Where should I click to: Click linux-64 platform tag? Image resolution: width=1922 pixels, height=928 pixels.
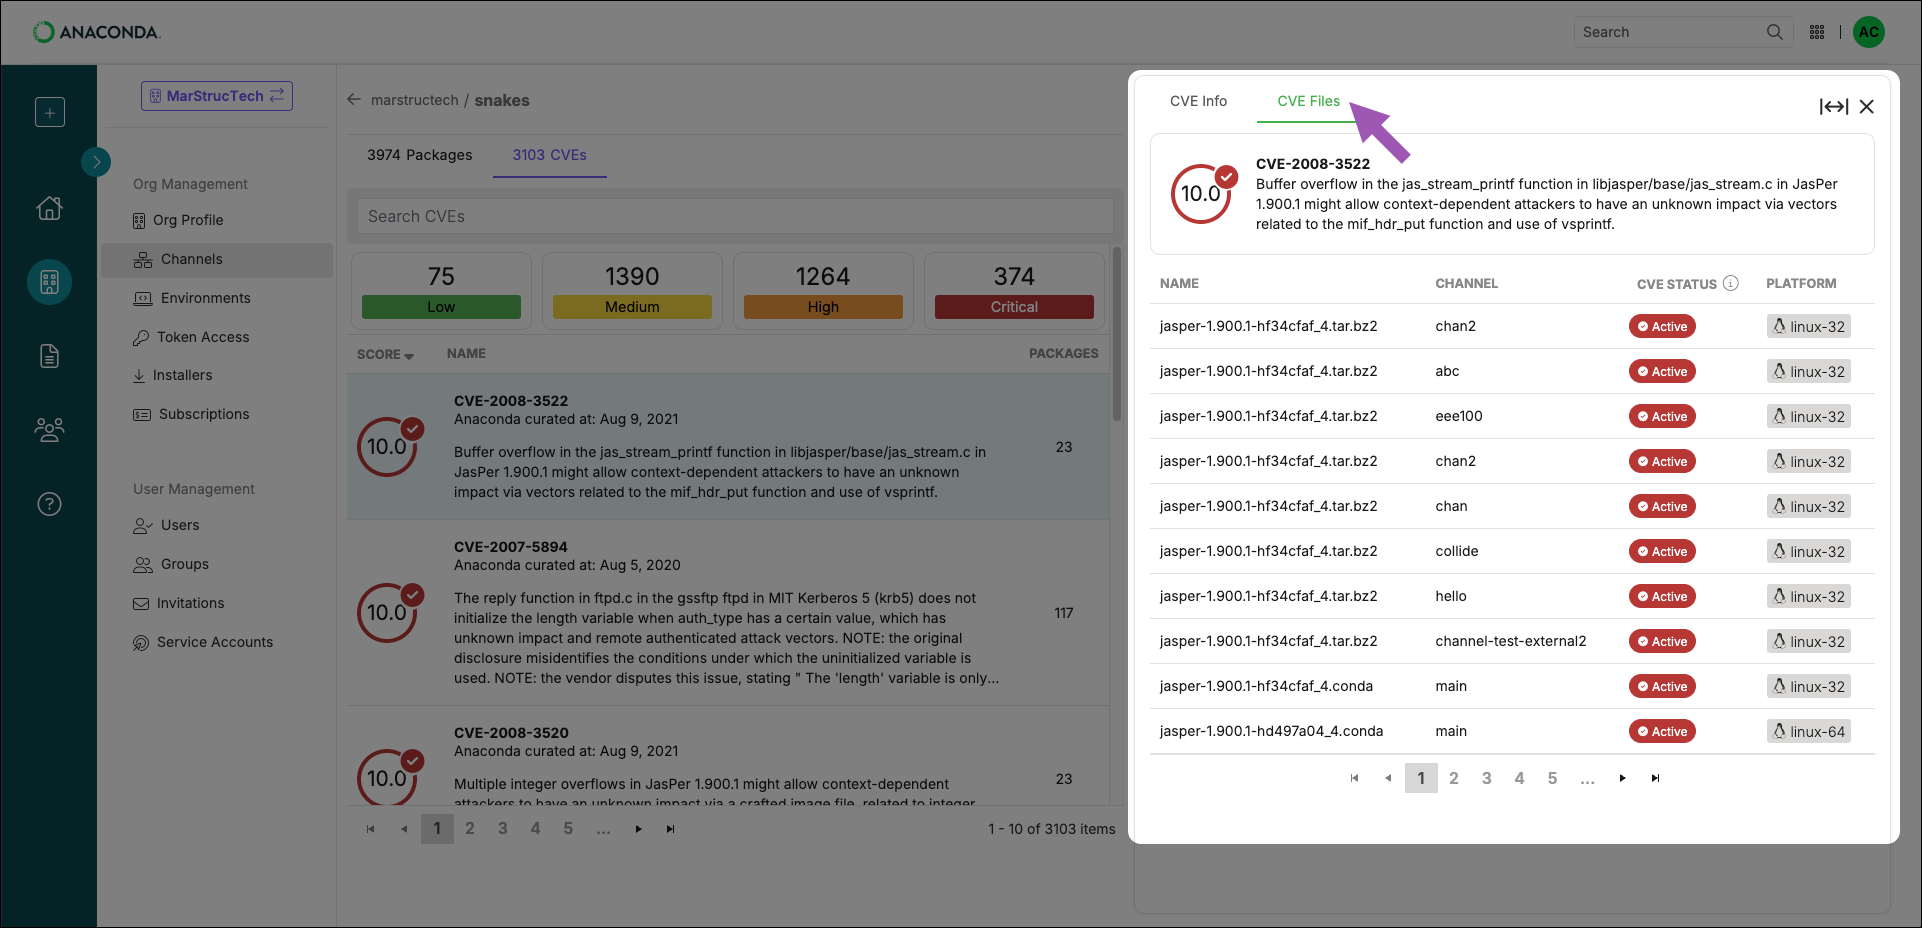point(1808,731)
